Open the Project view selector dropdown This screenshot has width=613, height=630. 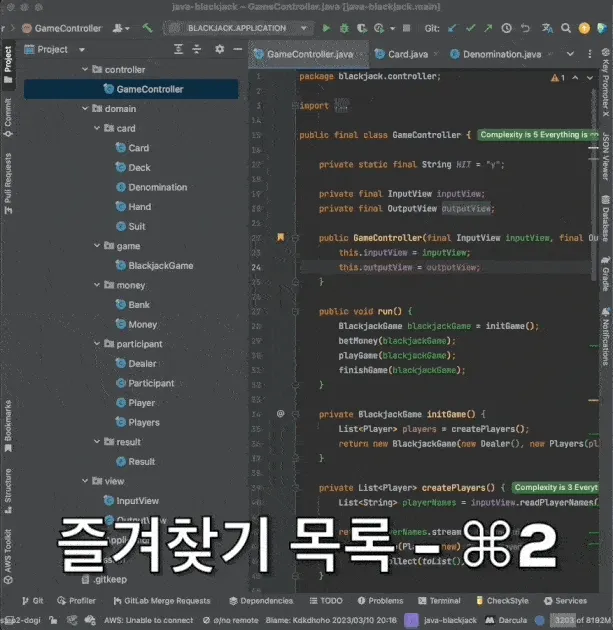coord(82,49)
